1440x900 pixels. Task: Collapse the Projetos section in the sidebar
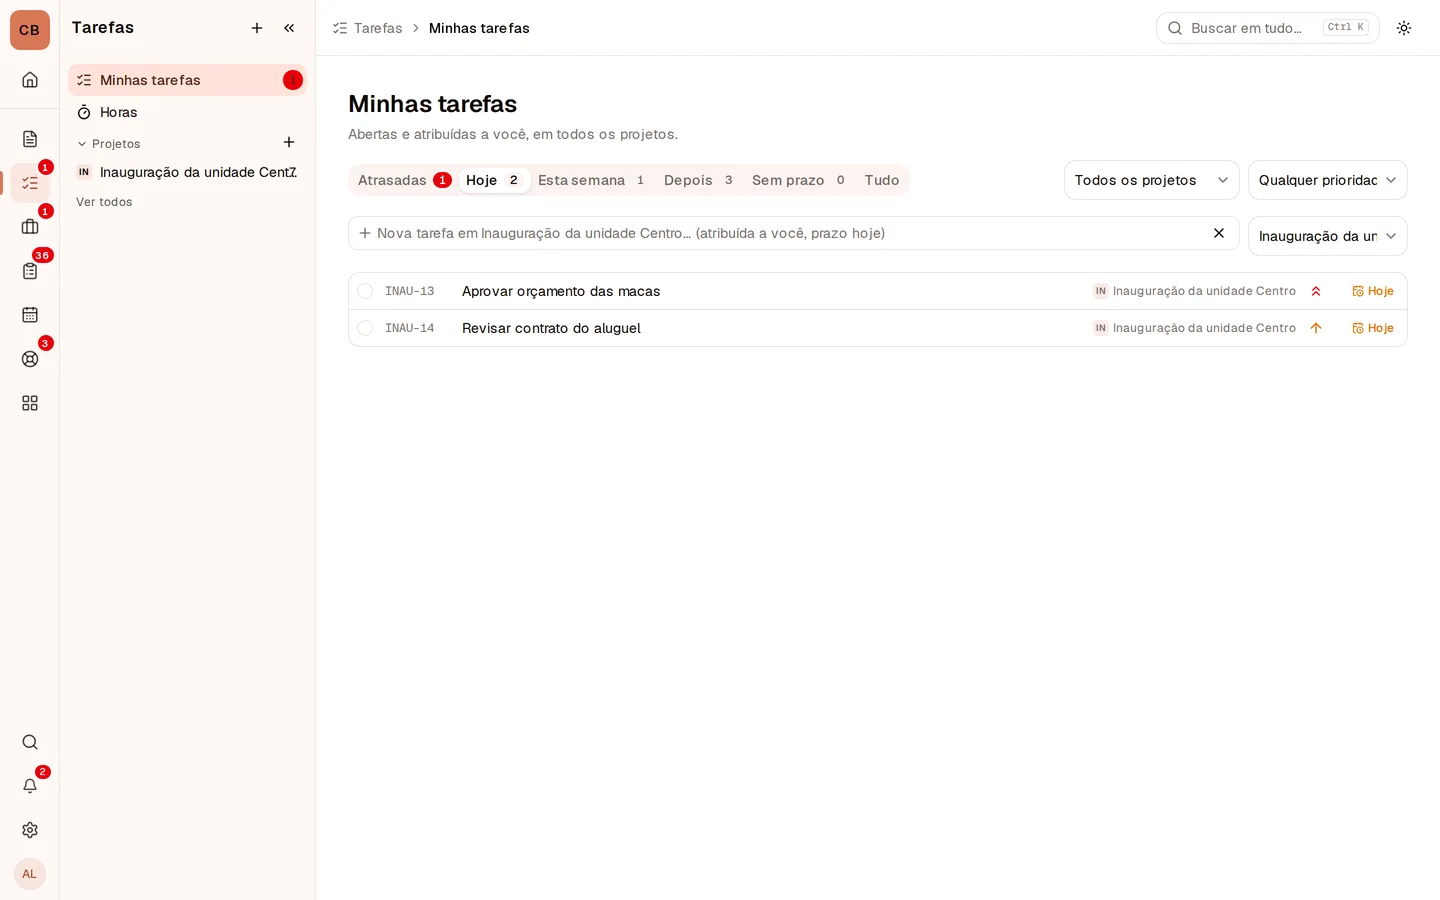(x=108, y=144)
